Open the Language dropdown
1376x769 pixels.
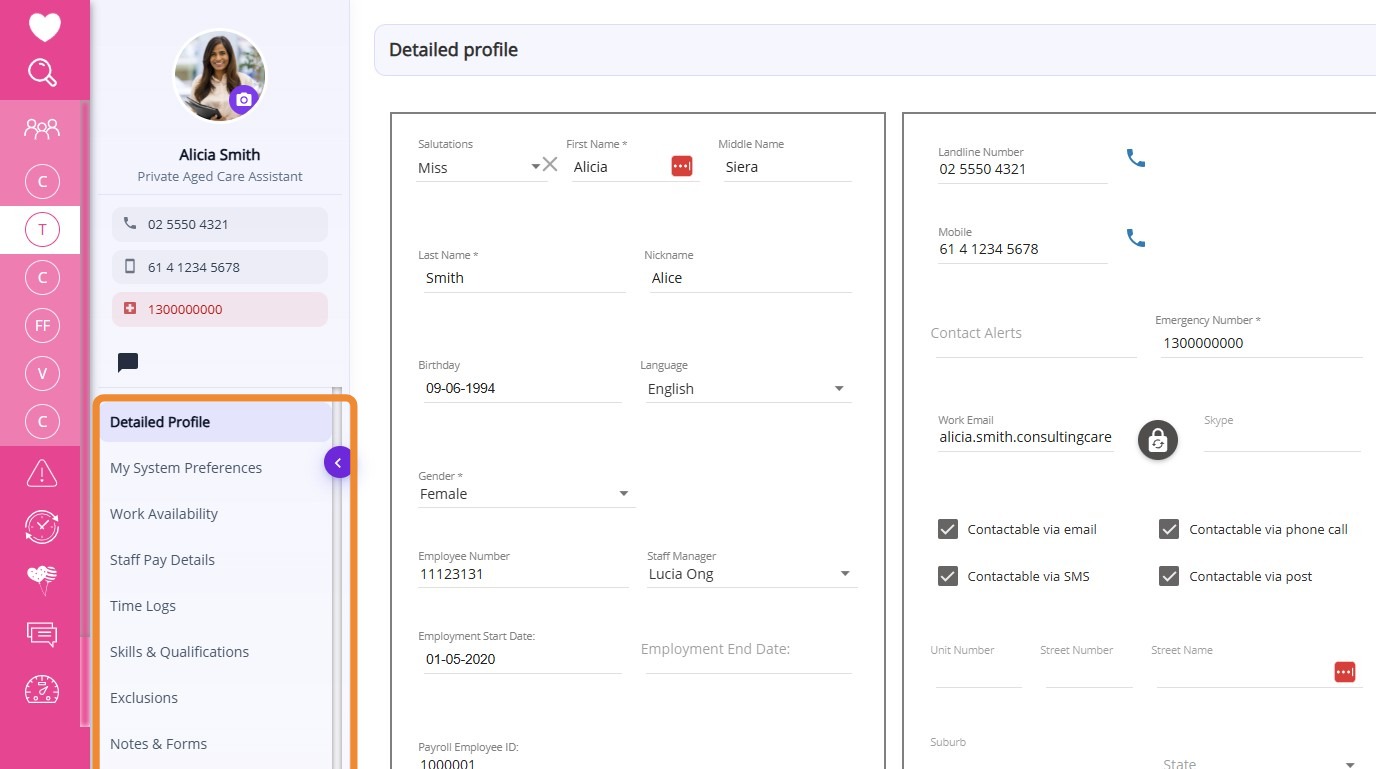839,389
